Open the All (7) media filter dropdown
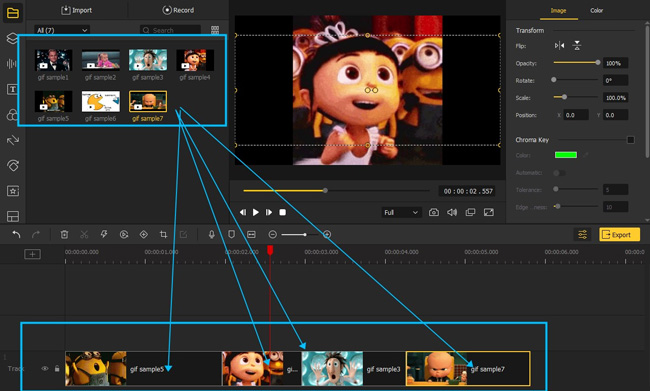Image resolution: width=650 pixels, height=391 pixels. tap(61, 30)
